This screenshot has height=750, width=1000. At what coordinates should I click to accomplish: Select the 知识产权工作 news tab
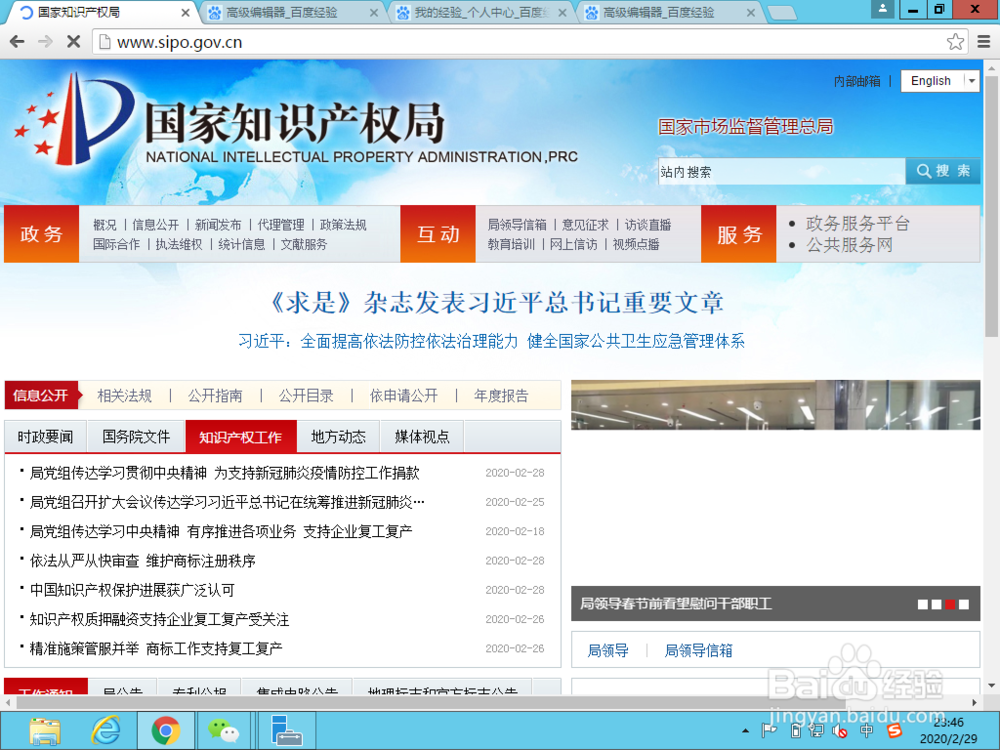click(240, 437)
